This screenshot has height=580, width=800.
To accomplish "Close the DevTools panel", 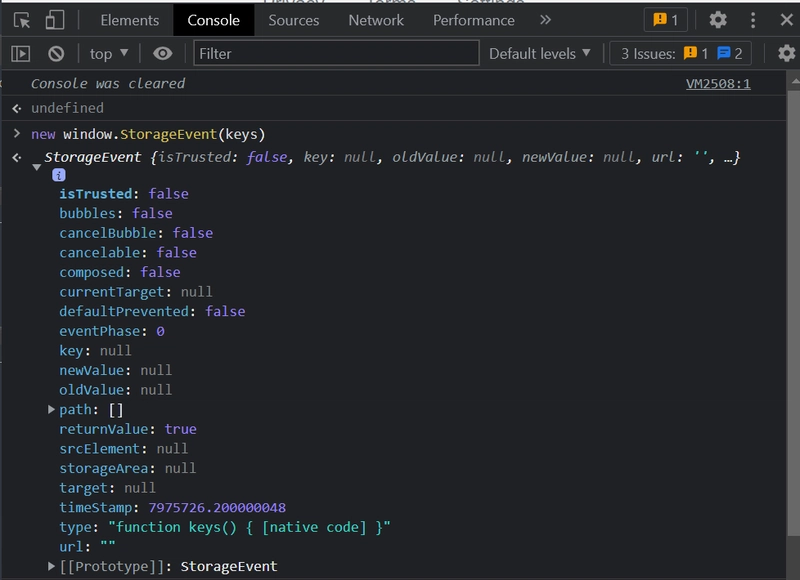I will [x=786, y=20].
